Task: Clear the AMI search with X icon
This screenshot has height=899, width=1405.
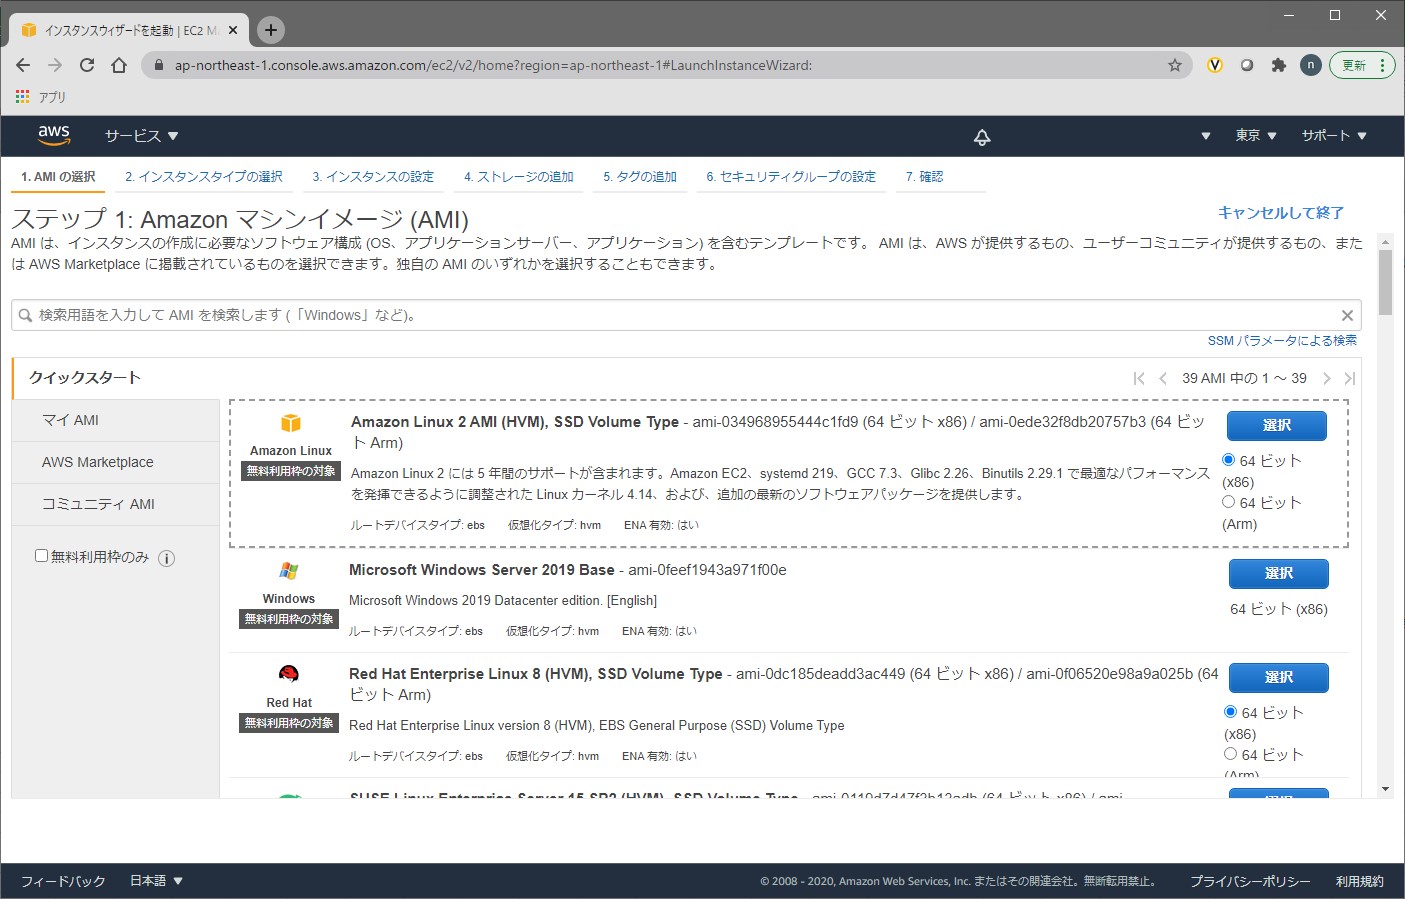Action: coord(1347,315)
